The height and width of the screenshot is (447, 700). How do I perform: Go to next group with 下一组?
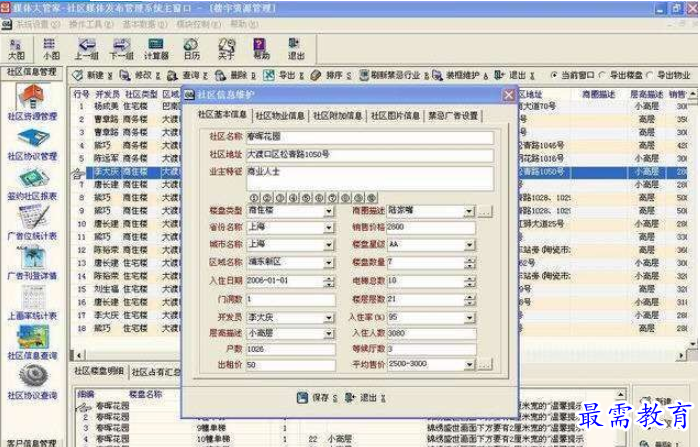click(121, 49)
